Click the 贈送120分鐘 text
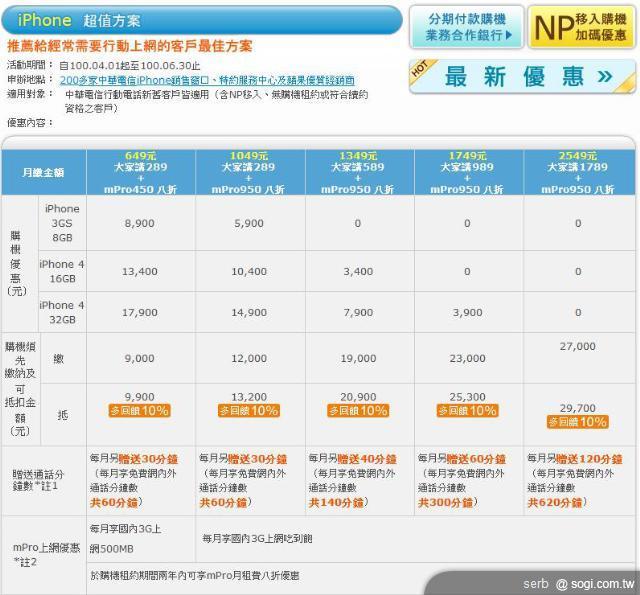The width and height of the screenshot is (640, 595). click(589, 459)
